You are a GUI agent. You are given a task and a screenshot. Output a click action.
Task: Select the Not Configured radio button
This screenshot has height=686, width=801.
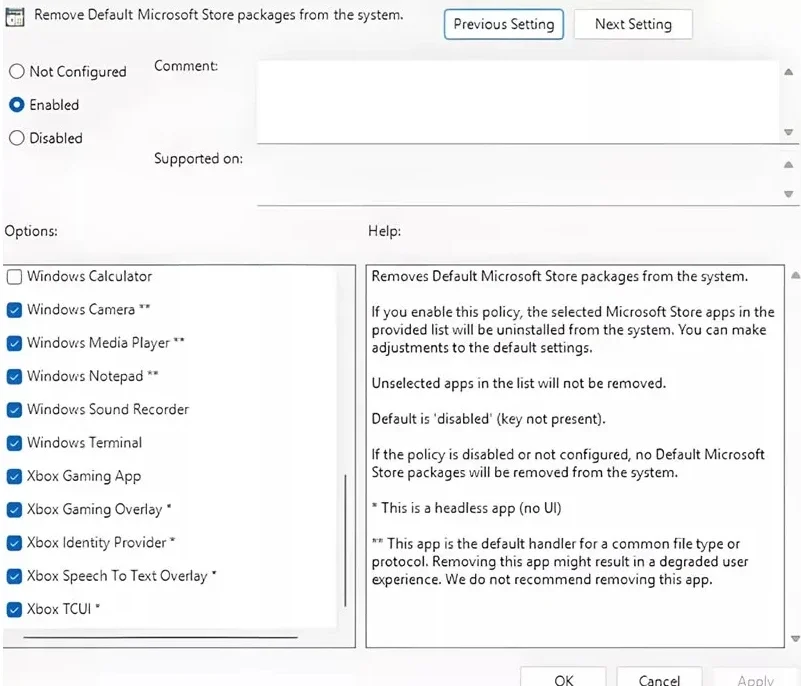(16, 72)
